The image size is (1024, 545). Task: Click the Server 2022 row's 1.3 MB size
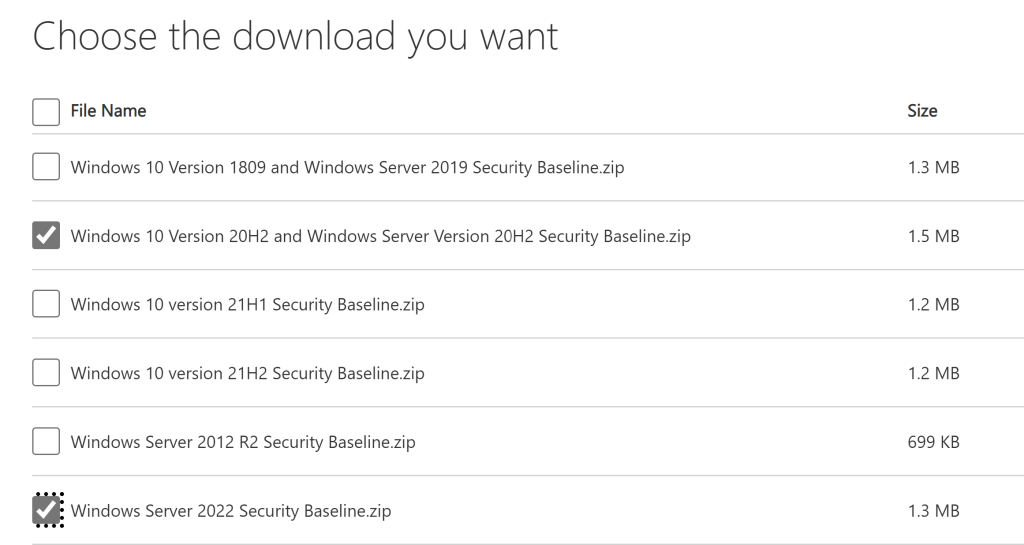point(933,511)
